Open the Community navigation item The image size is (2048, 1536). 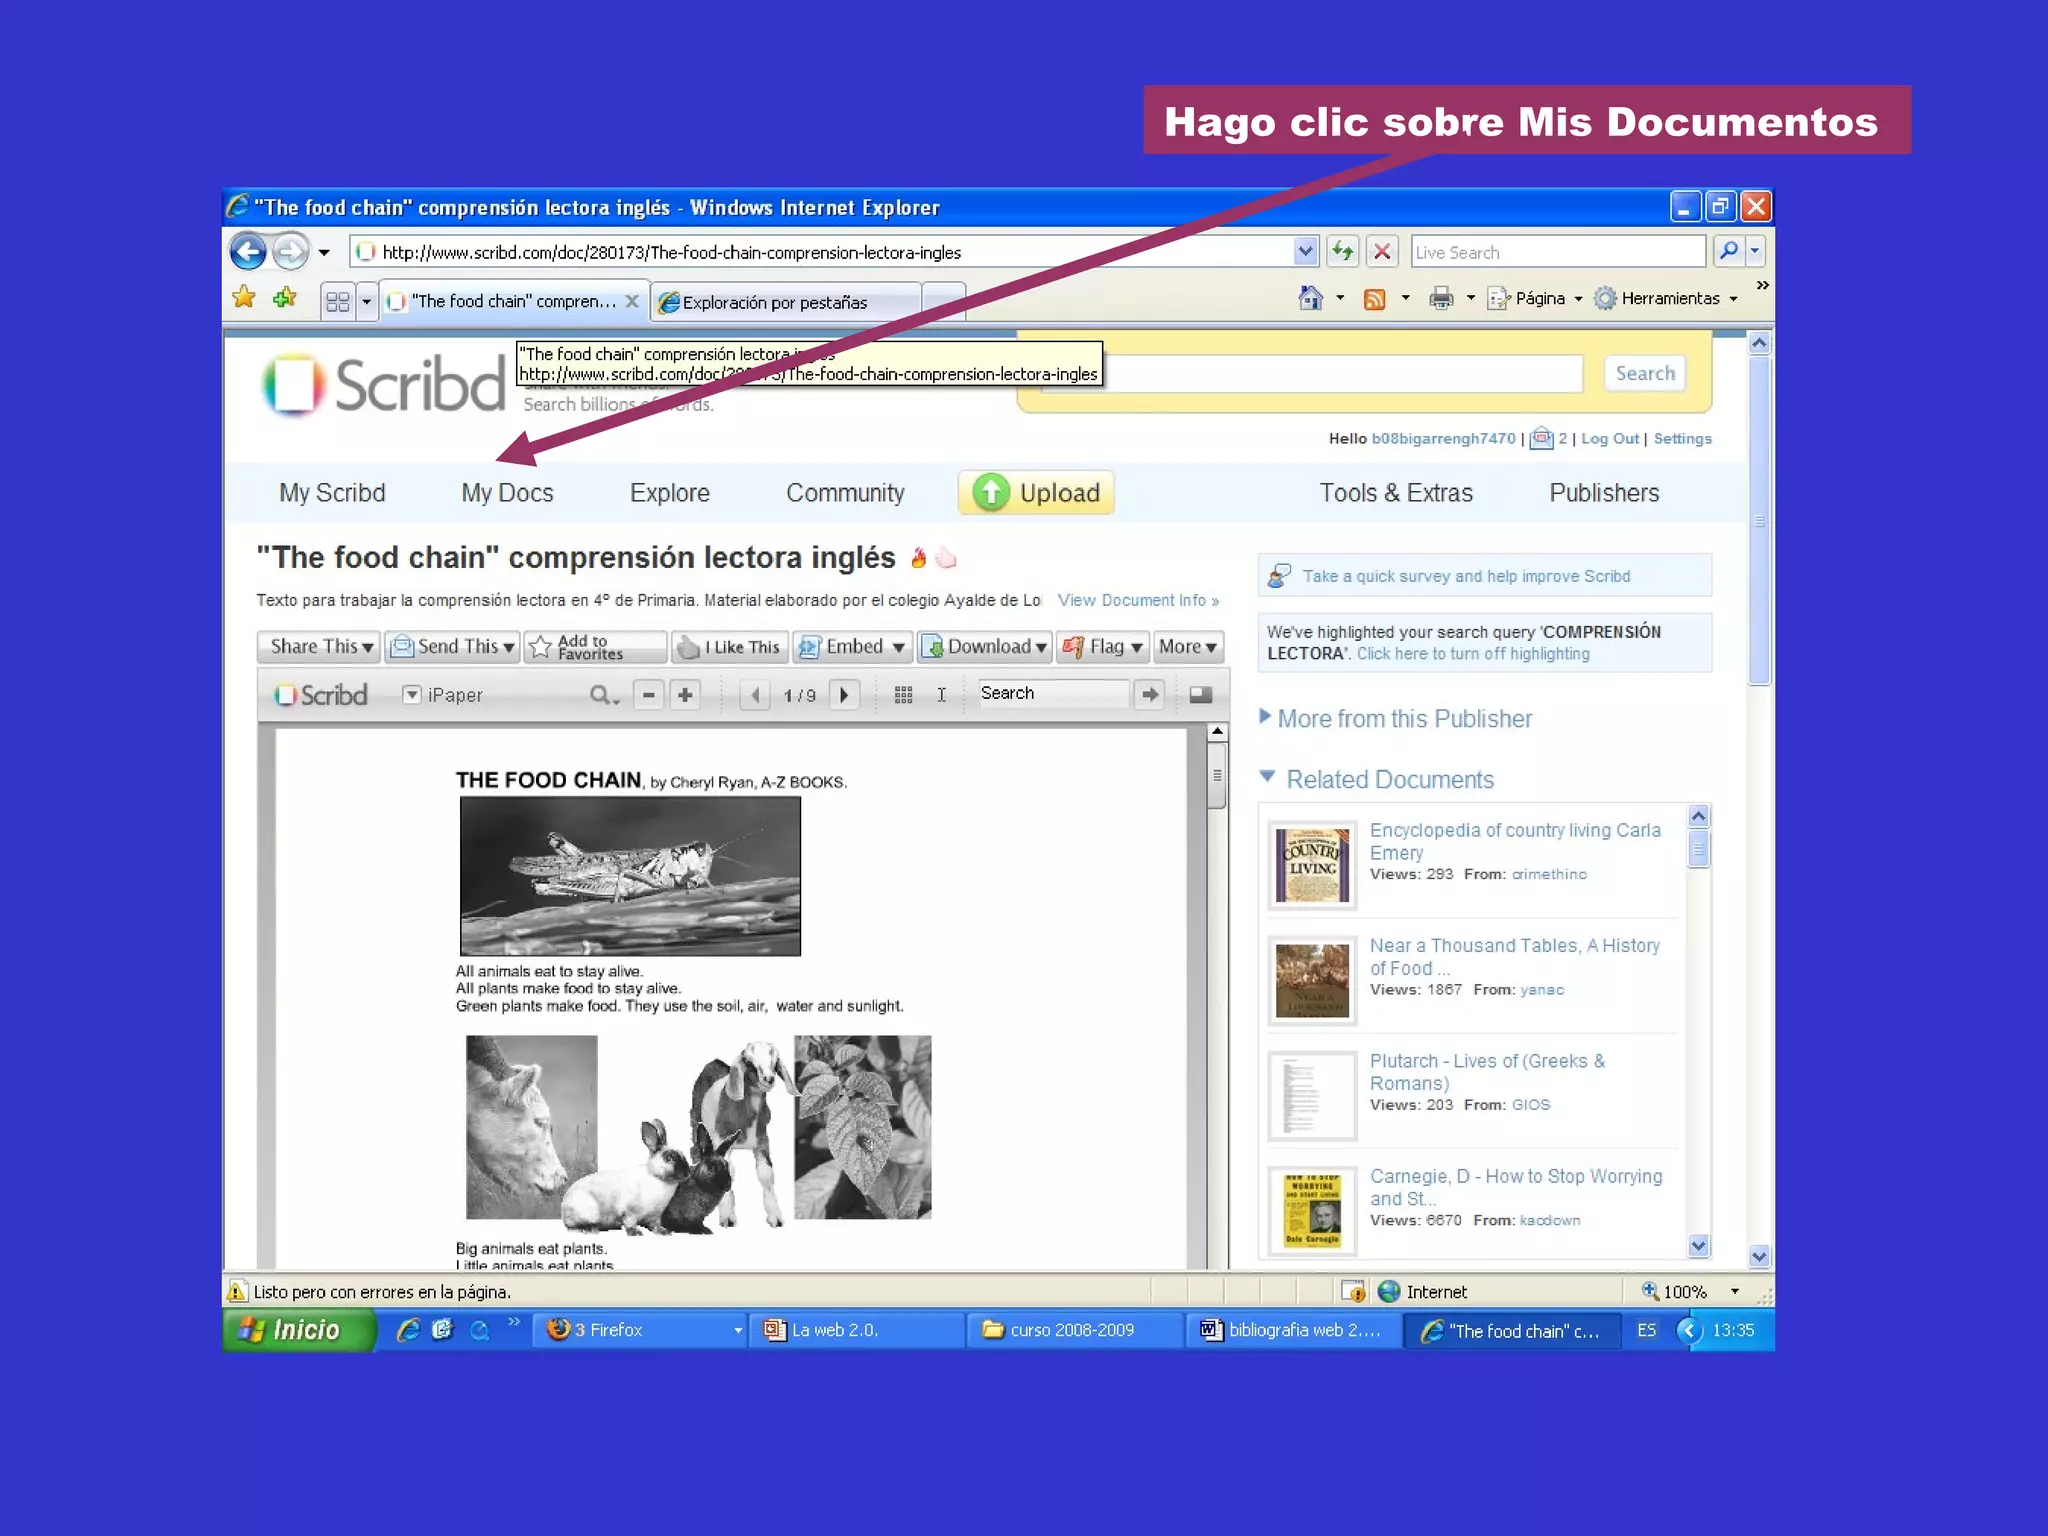(845, 493)
